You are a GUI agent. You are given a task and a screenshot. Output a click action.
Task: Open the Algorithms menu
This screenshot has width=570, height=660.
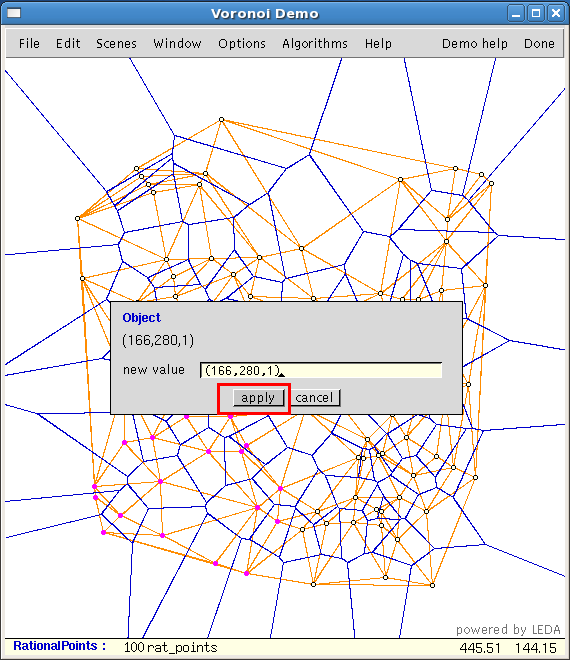(315, 44)
